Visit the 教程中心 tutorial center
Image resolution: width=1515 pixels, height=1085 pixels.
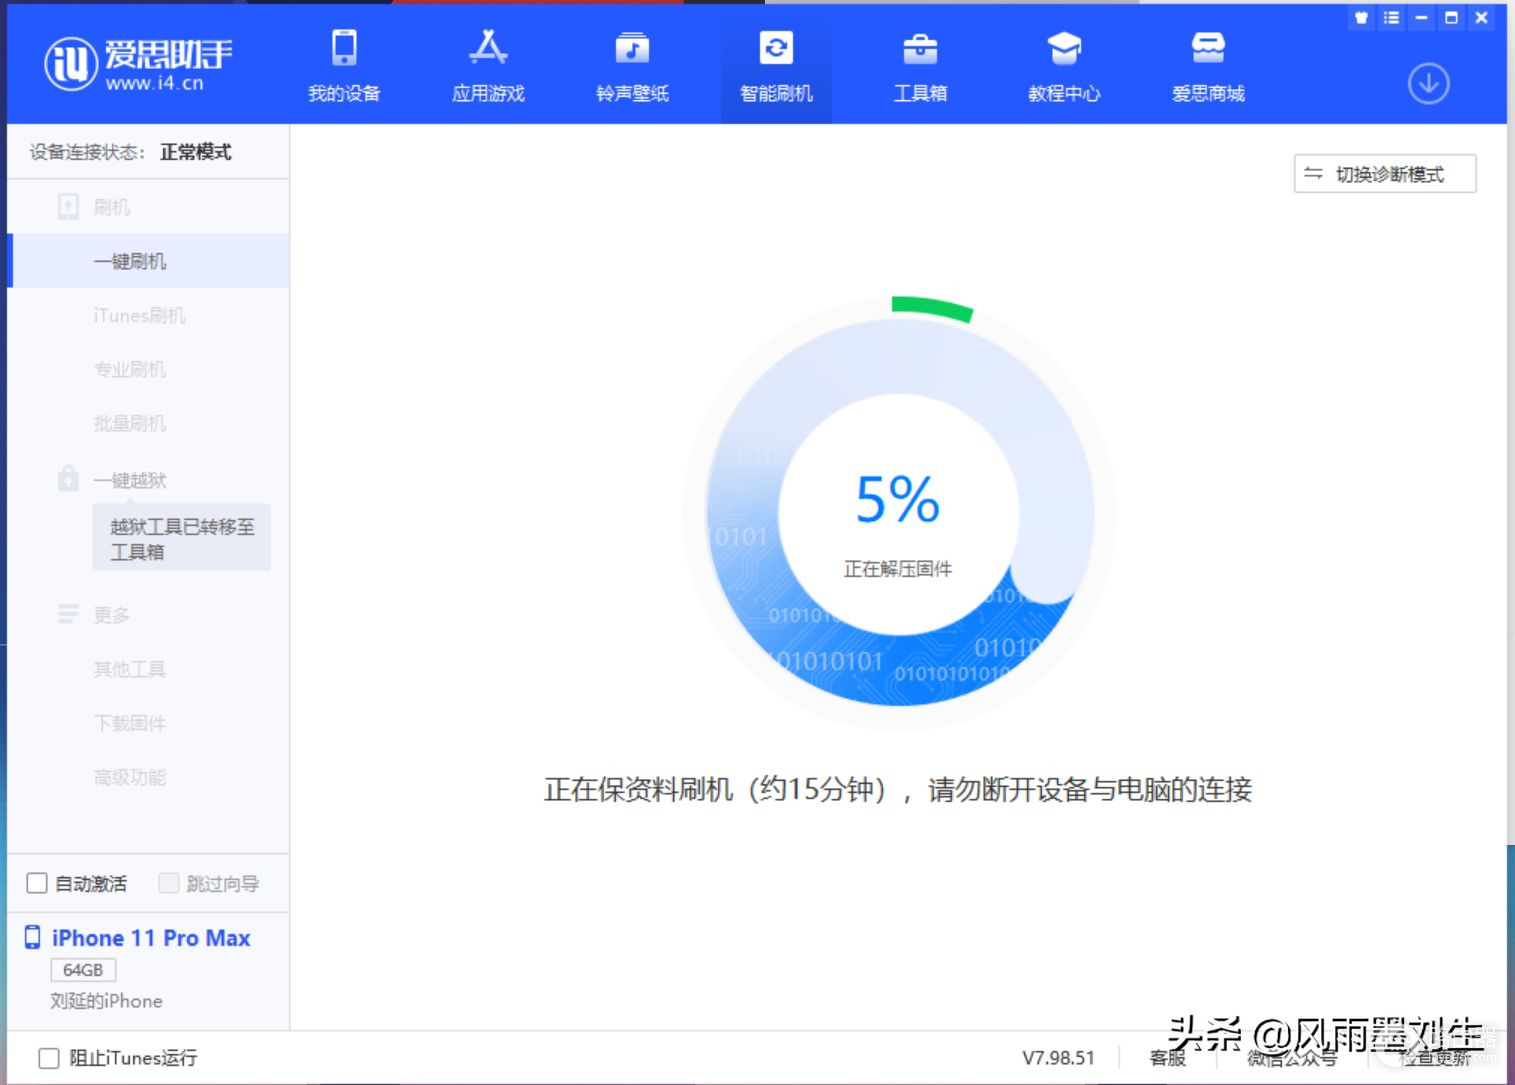coord(1064,66)
